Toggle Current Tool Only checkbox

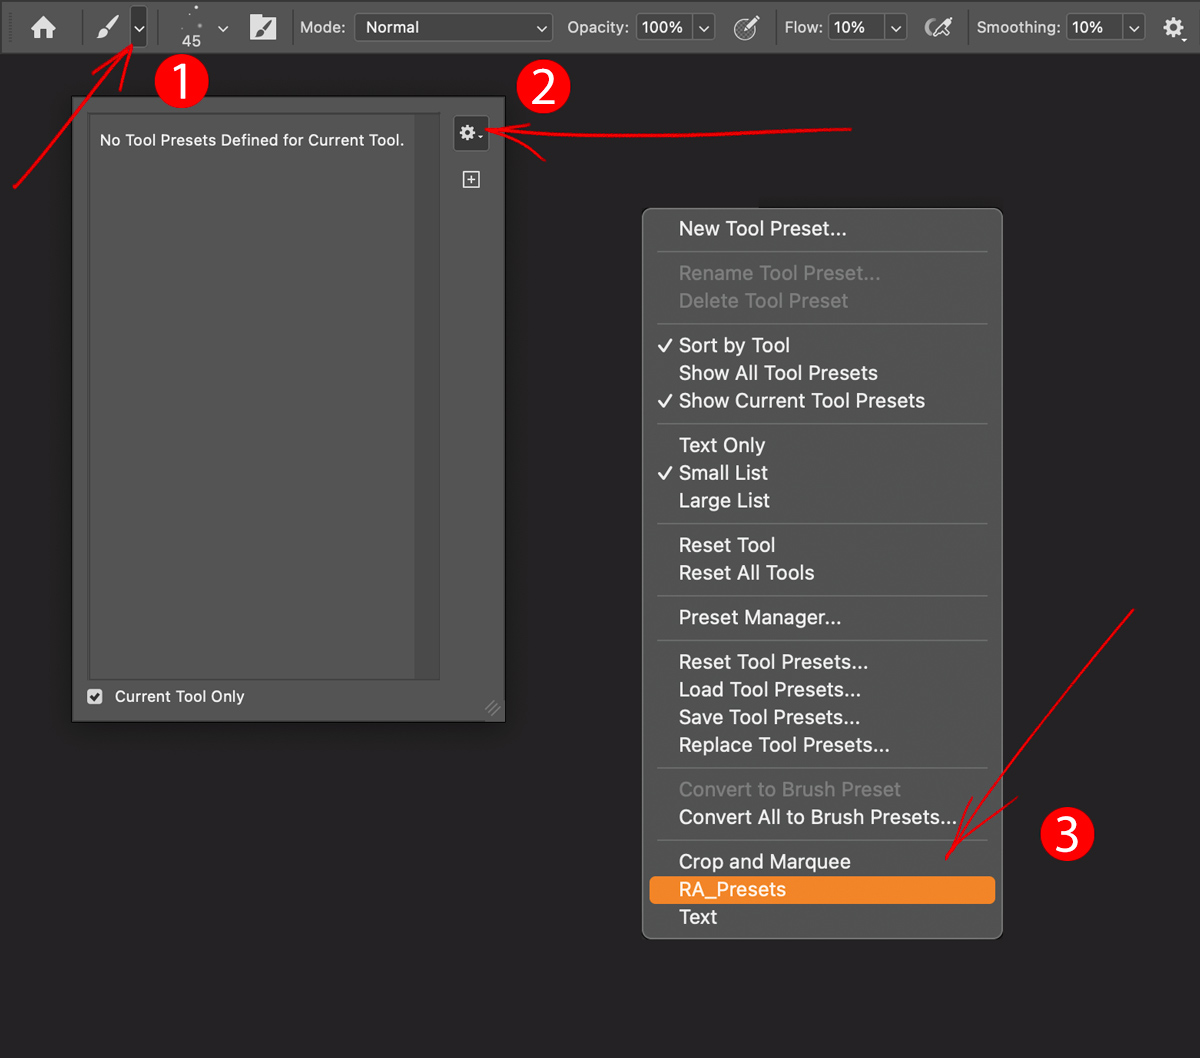click(x=95, y=696)
